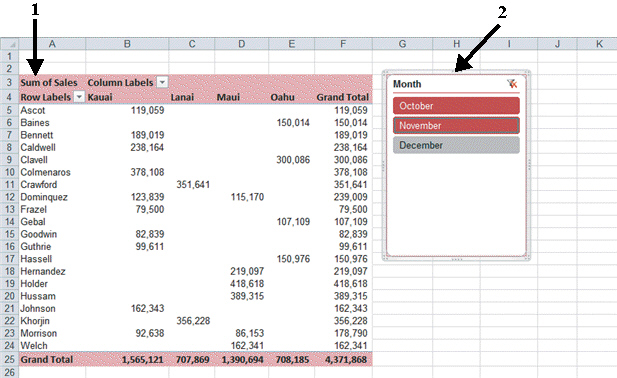Select column H header
Viewport: 617px width, 378px height.
click(456, 44)
